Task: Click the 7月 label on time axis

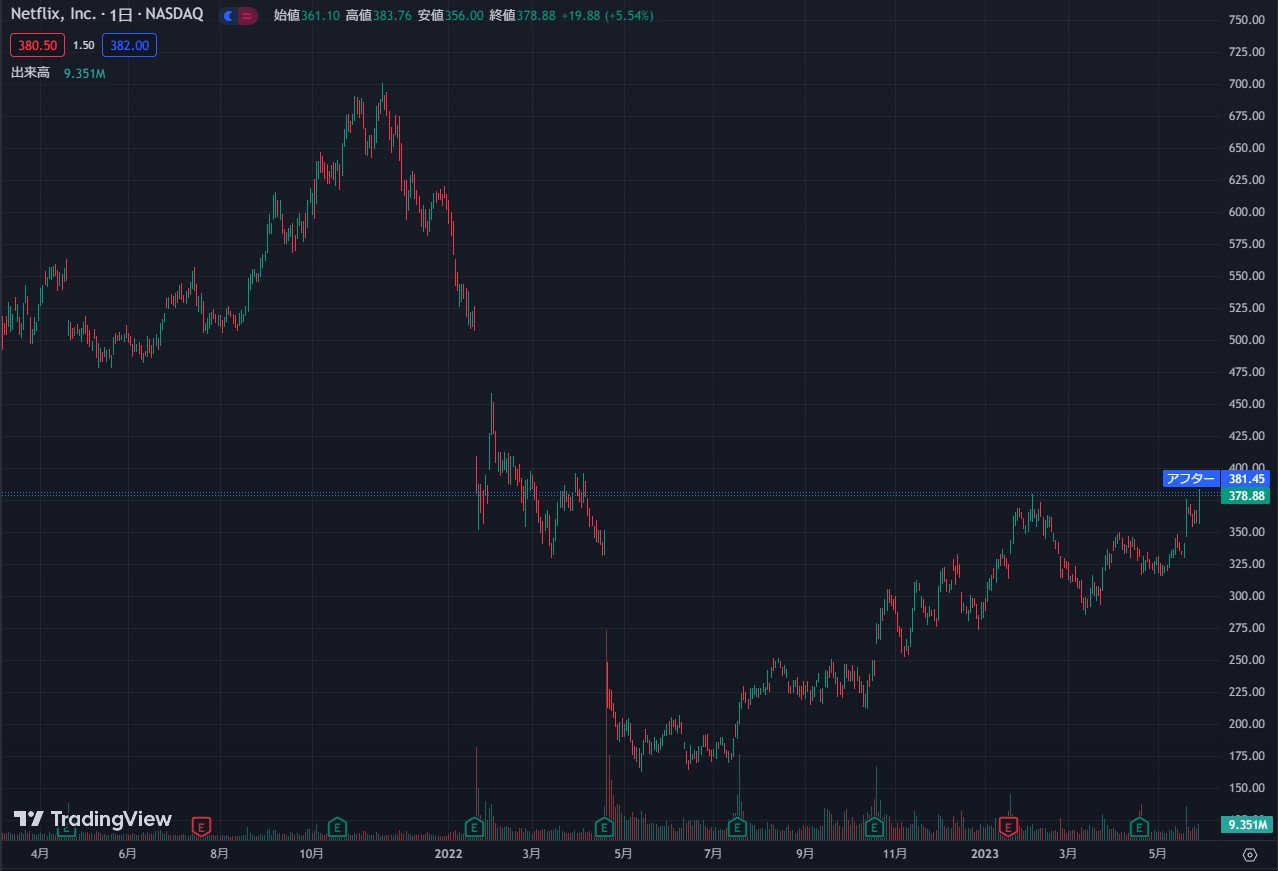Action: [x=713, y=854]
